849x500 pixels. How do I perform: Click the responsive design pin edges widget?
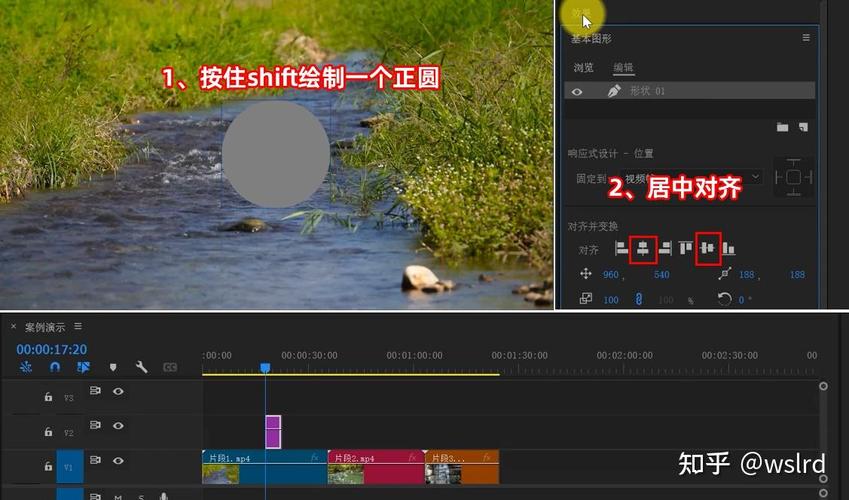click(793, 177)
